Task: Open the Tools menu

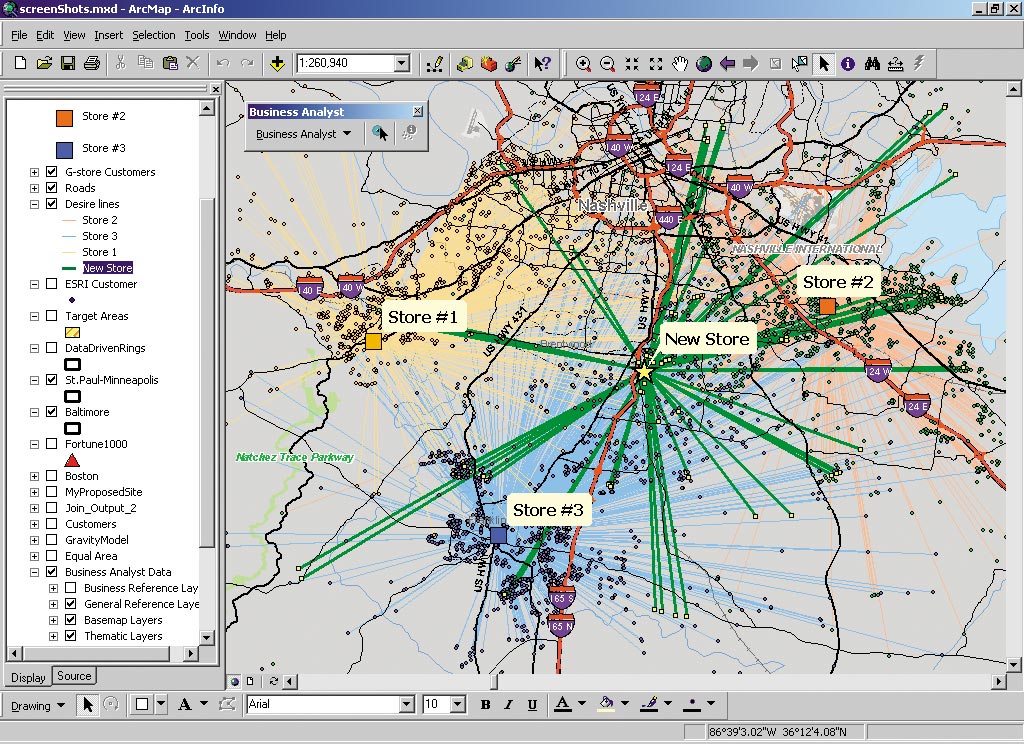Action: [197, 35]
